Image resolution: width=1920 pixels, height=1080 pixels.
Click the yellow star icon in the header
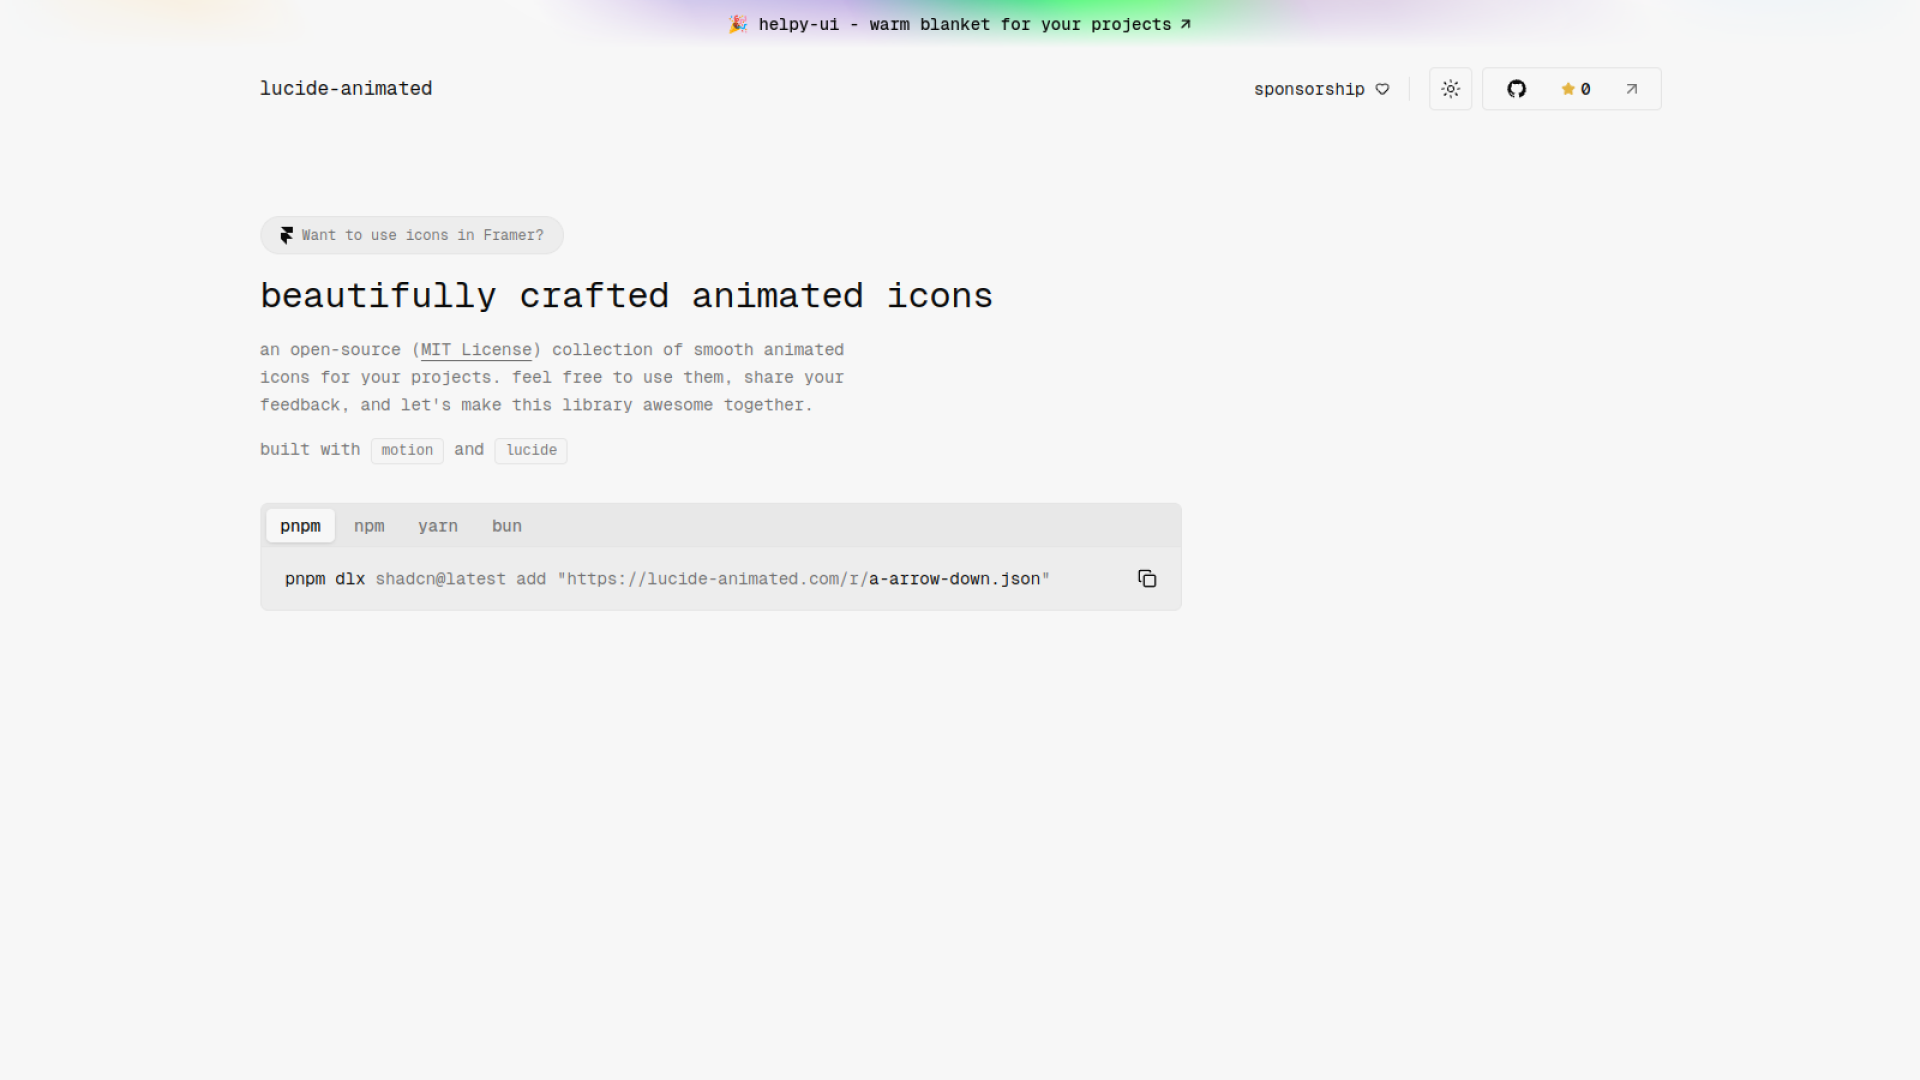[1567, 89]
